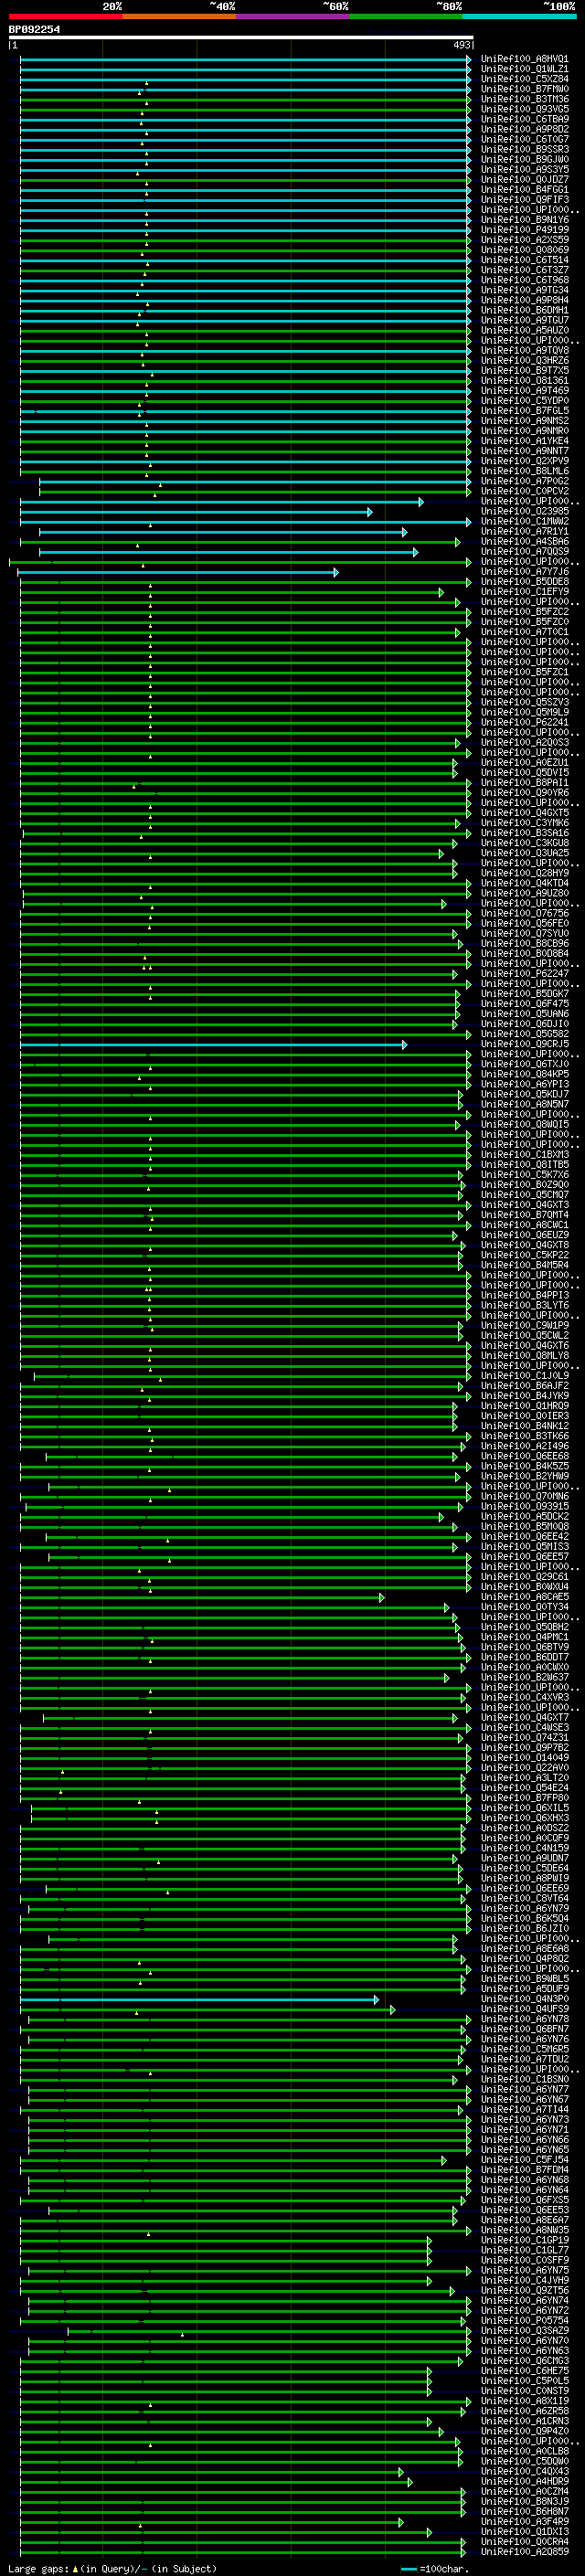Click UniRef100_A7Y7J6 in the hit list
Screen dimensions: 585x2576
pos(525,572)
